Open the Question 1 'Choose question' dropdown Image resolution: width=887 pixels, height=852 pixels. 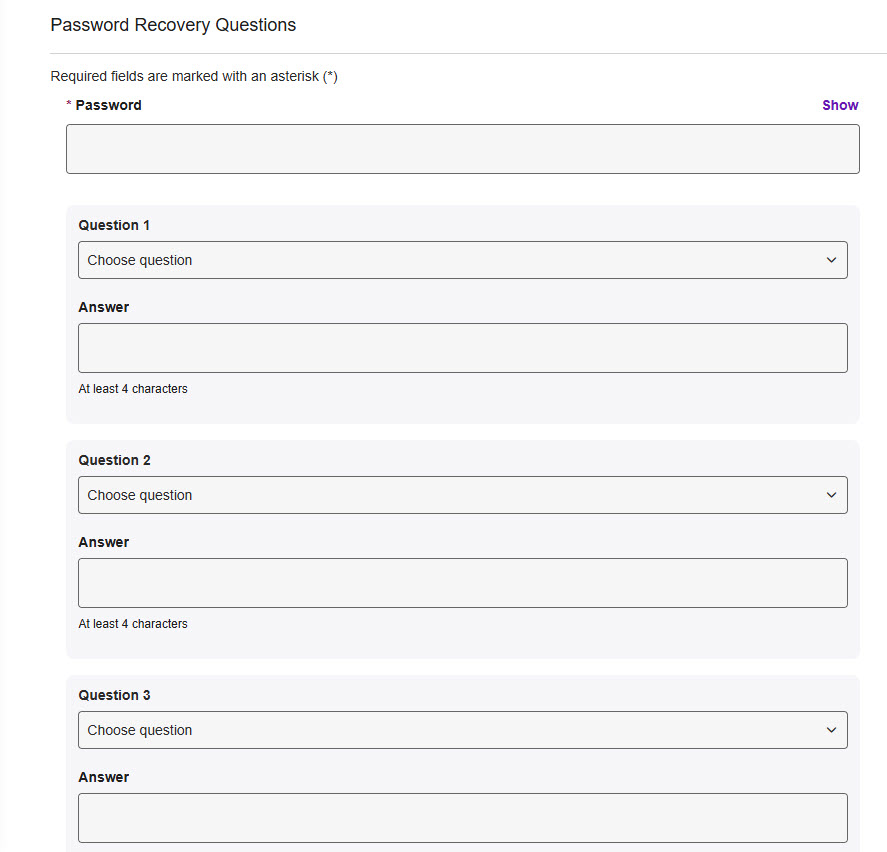(463, 260)
